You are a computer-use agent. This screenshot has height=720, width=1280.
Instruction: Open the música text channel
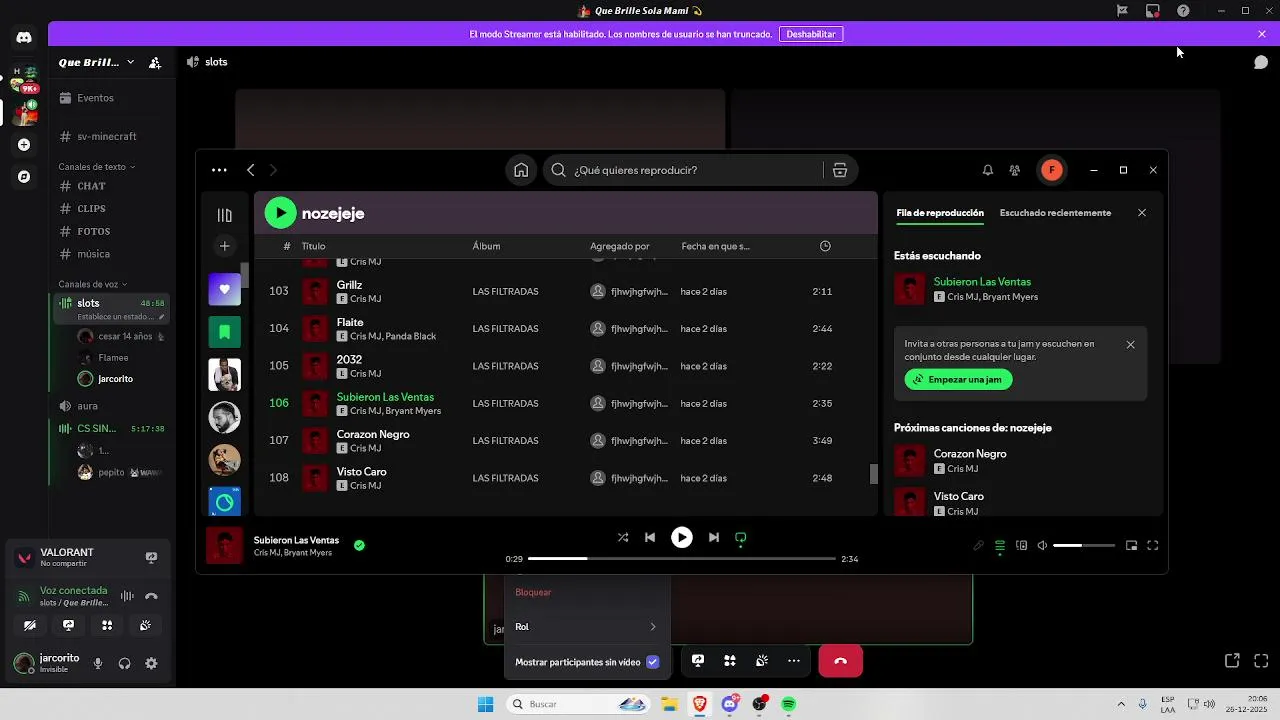tap(111, 254)
